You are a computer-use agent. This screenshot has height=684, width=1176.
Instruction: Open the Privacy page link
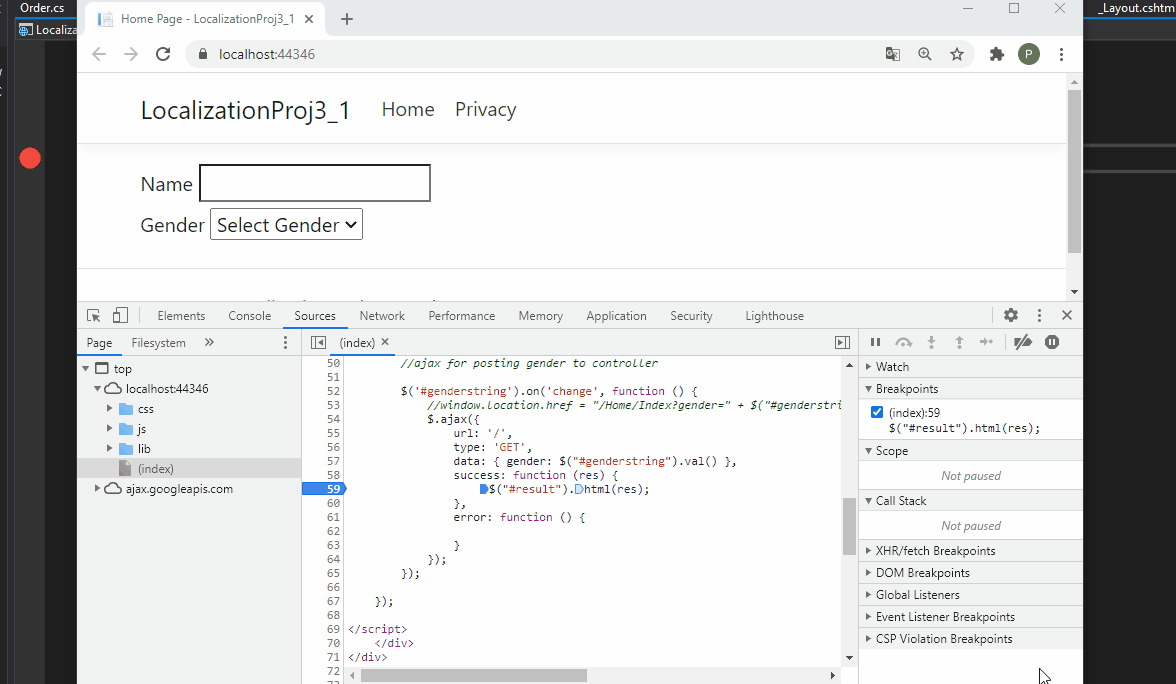pos(485,109)
